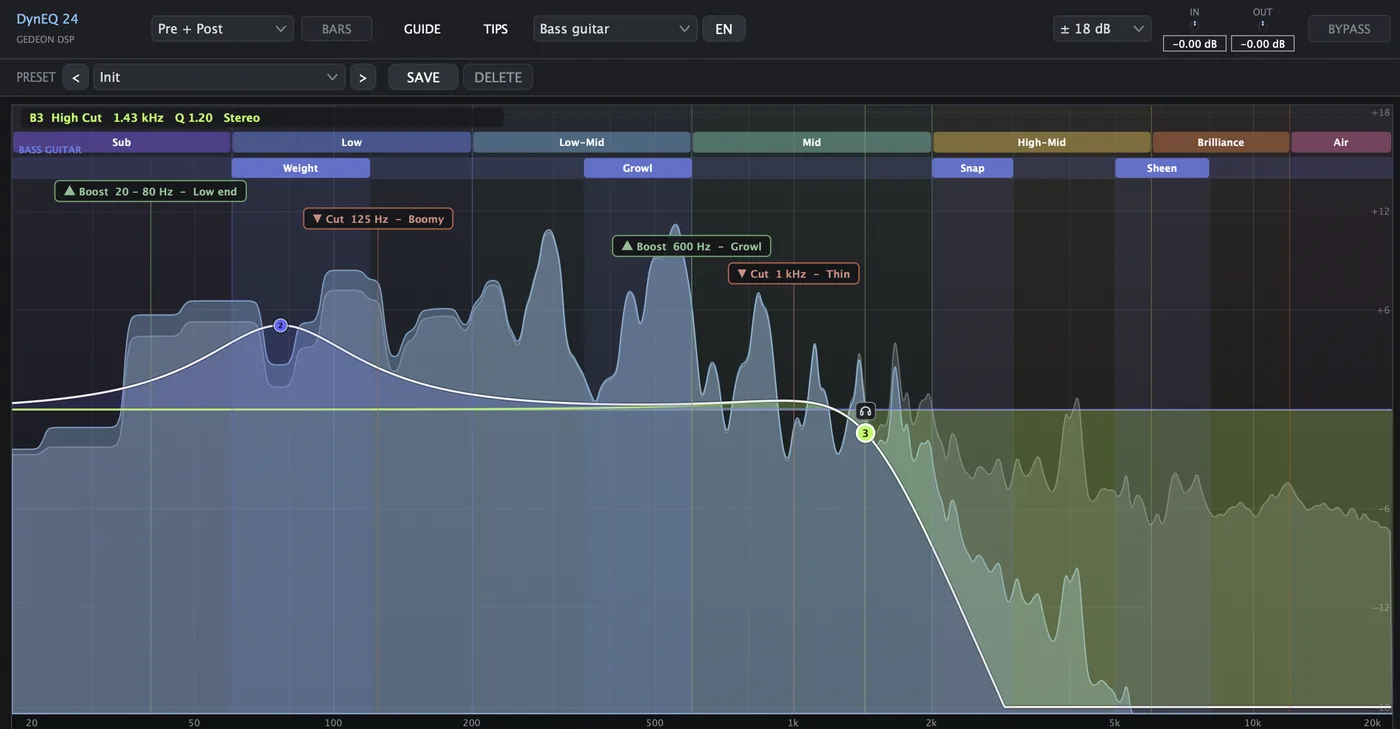The image size is (1400, 729).
Task: Toggle the BYPASS button
Action: (x=1349, y=29)
